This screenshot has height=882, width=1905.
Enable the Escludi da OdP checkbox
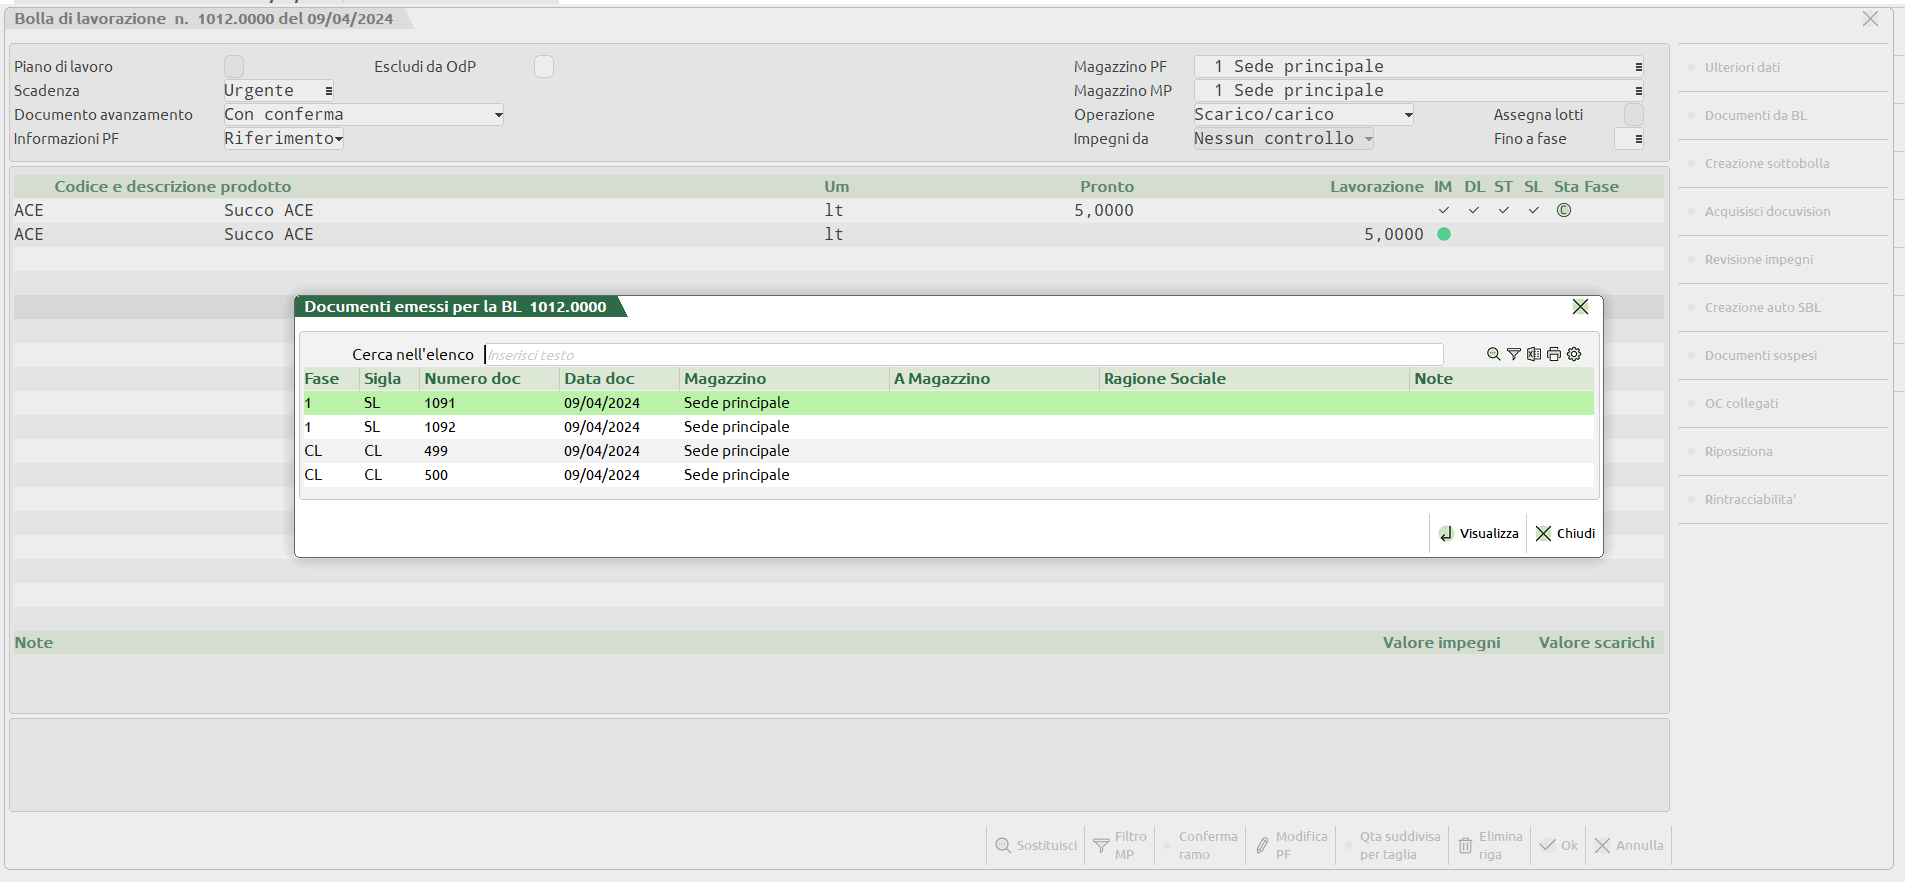(544, 67)
